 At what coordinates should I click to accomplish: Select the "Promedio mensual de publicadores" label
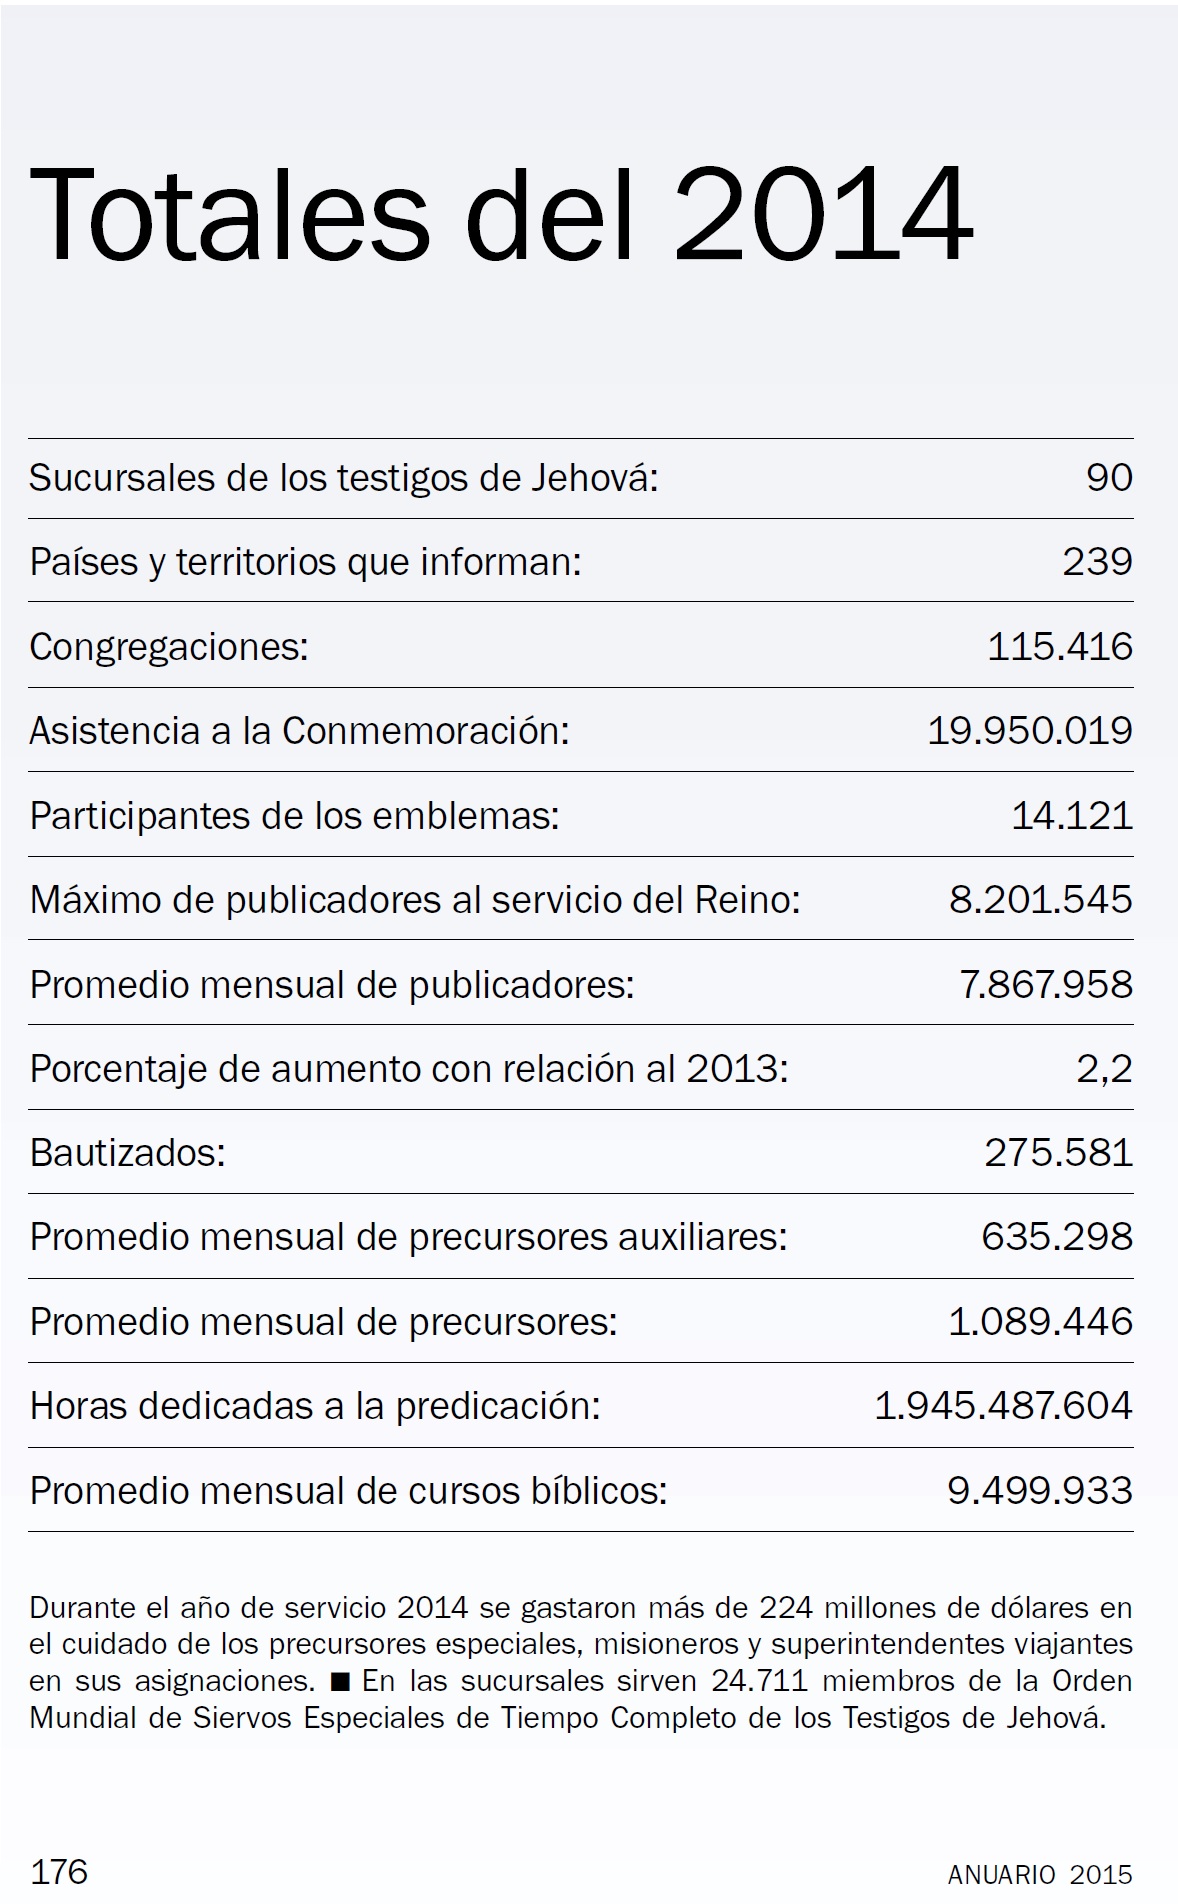[332, 985]
